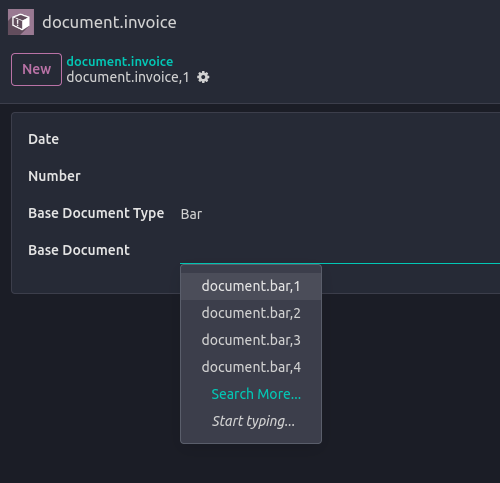Select document.bar,2 from the dropdown
500x483 pixels.
click(x=251, y=313)
